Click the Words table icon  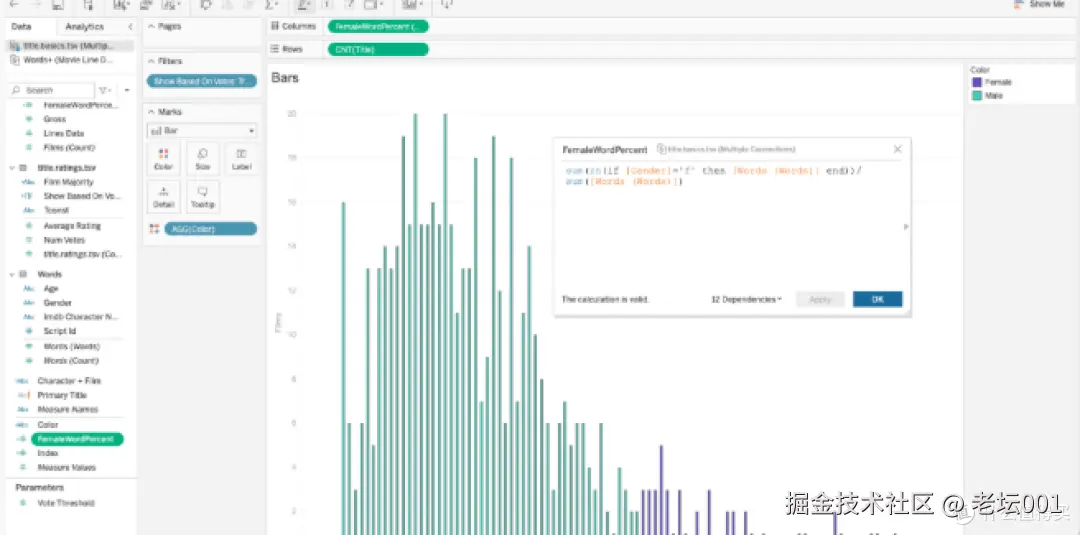pyautogui.click(x=23, y=274)
